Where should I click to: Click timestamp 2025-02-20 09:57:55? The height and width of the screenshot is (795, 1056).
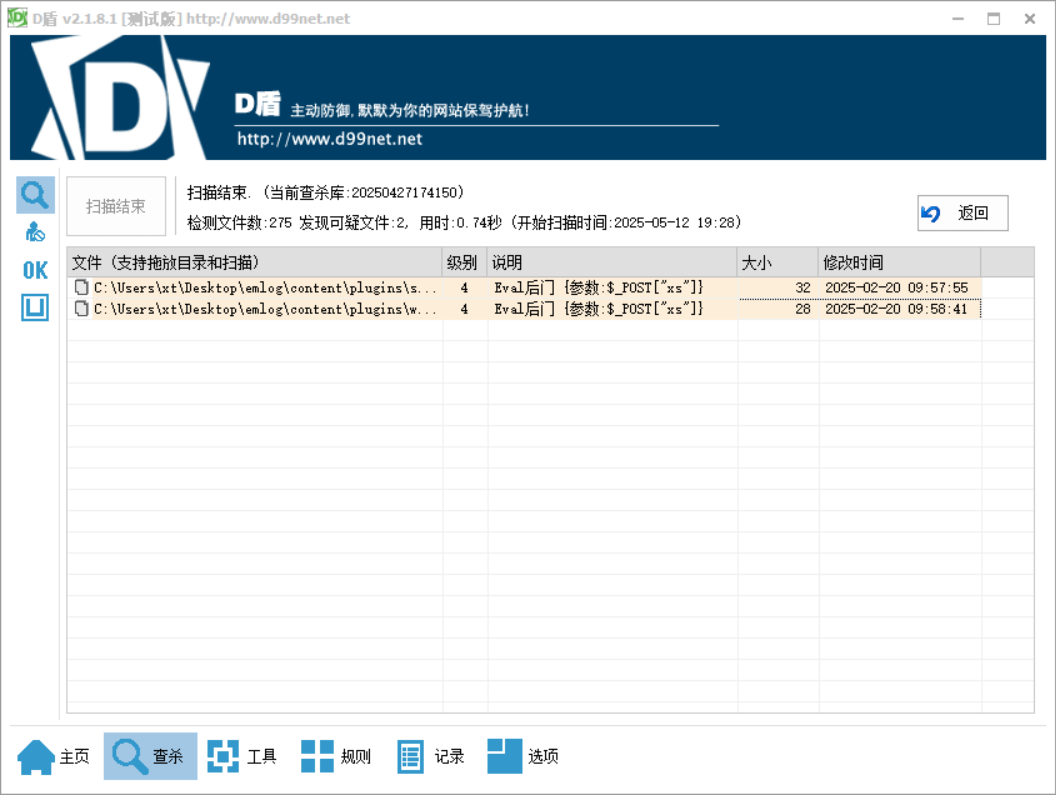coord(896,288)
